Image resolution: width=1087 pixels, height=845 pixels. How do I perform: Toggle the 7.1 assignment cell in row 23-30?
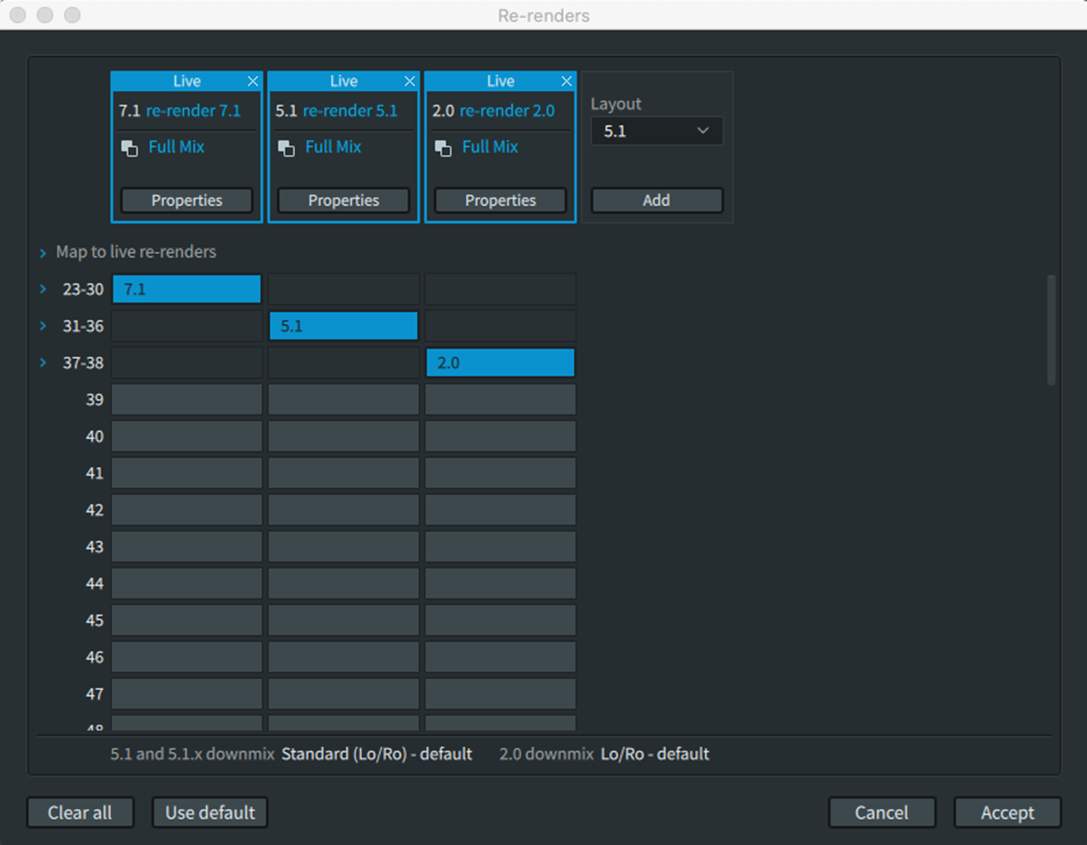(187, 289)
